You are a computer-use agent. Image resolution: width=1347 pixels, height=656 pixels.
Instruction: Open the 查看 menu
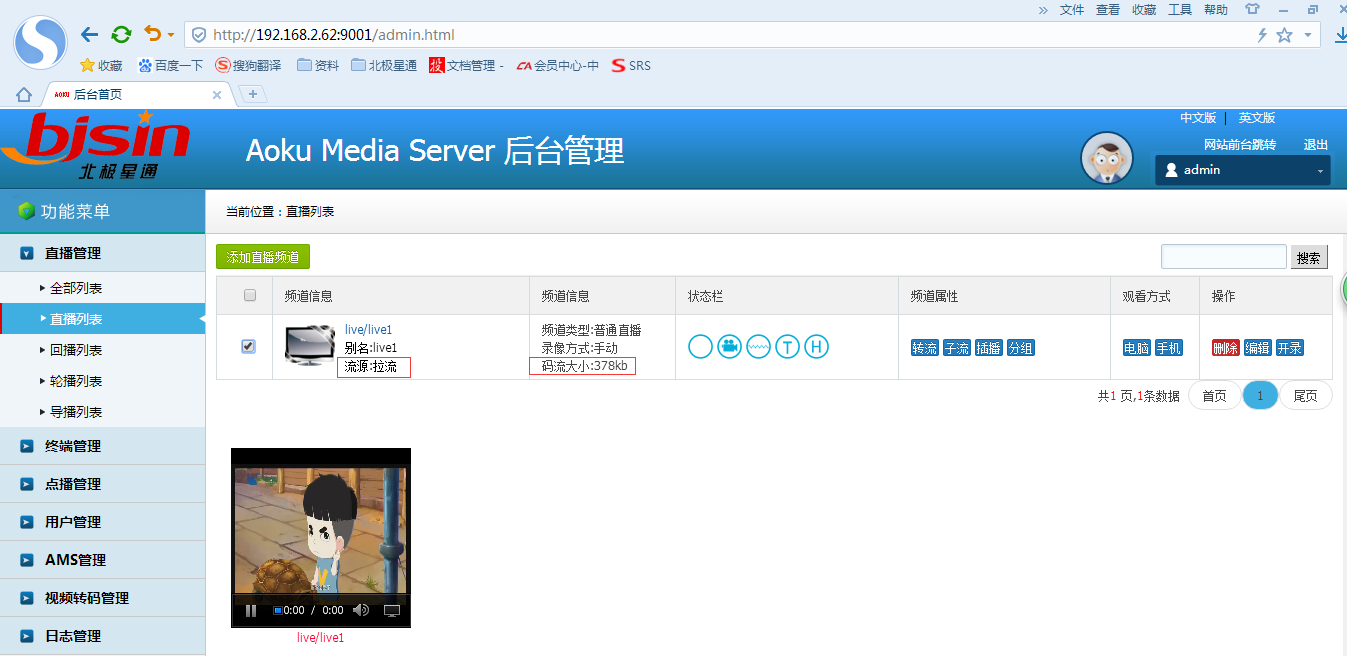pos(1108,10)
